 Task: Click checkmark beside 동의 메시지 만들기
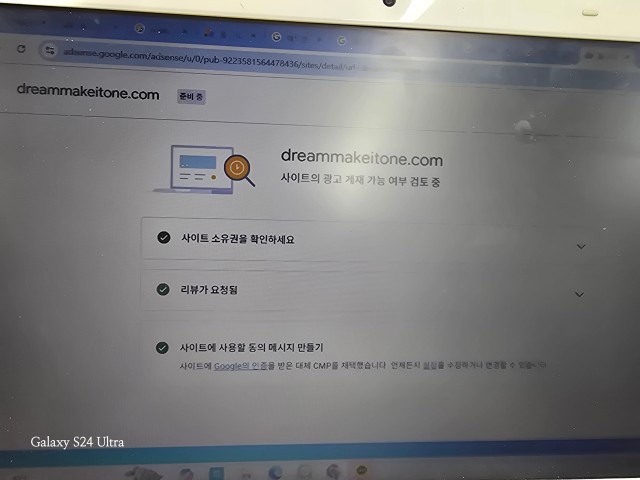[x=162, y=347]
